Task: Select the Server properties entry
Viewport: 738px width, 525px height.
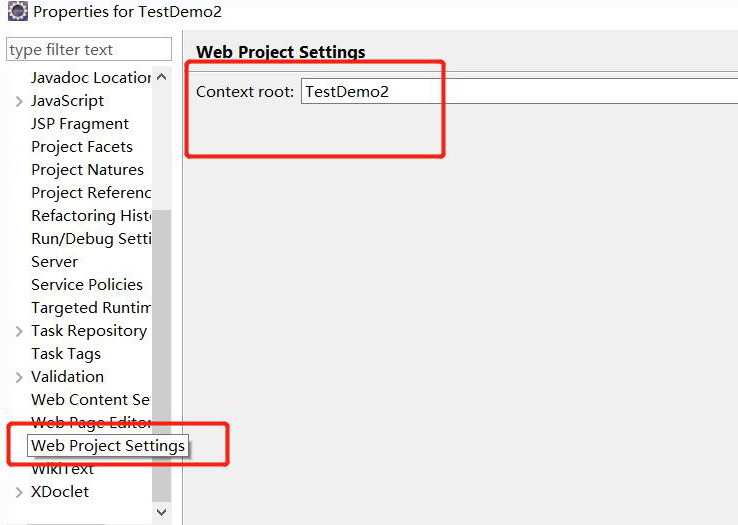Action: (x=54, y=262)
